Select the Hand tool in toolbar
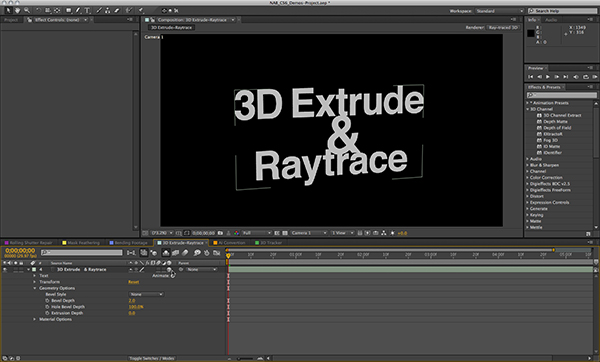The height and width of the screenshot is (362, 600). pyautogui.click(x=17, y=10)
